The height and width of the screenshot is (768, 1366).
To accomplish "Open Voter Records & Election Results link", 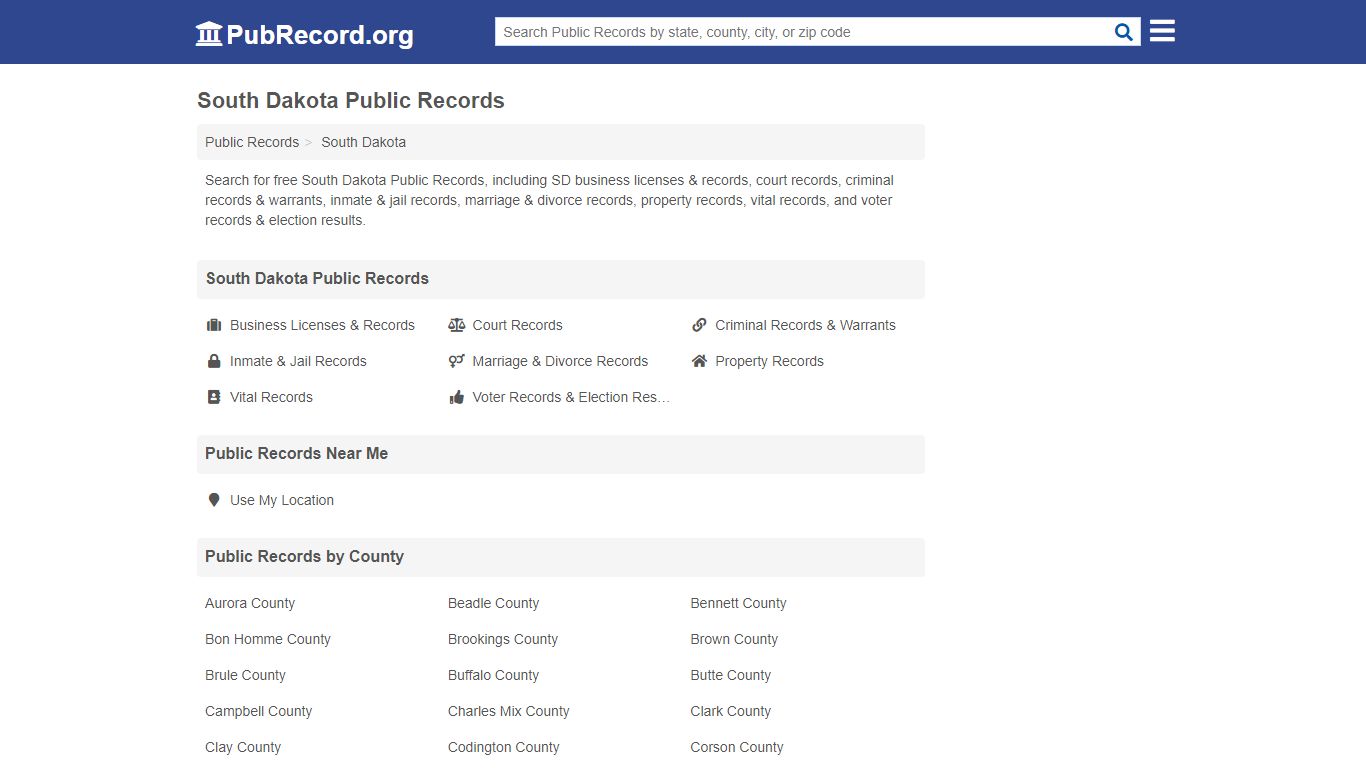I will pyautogui.click(x=571, y=397).
